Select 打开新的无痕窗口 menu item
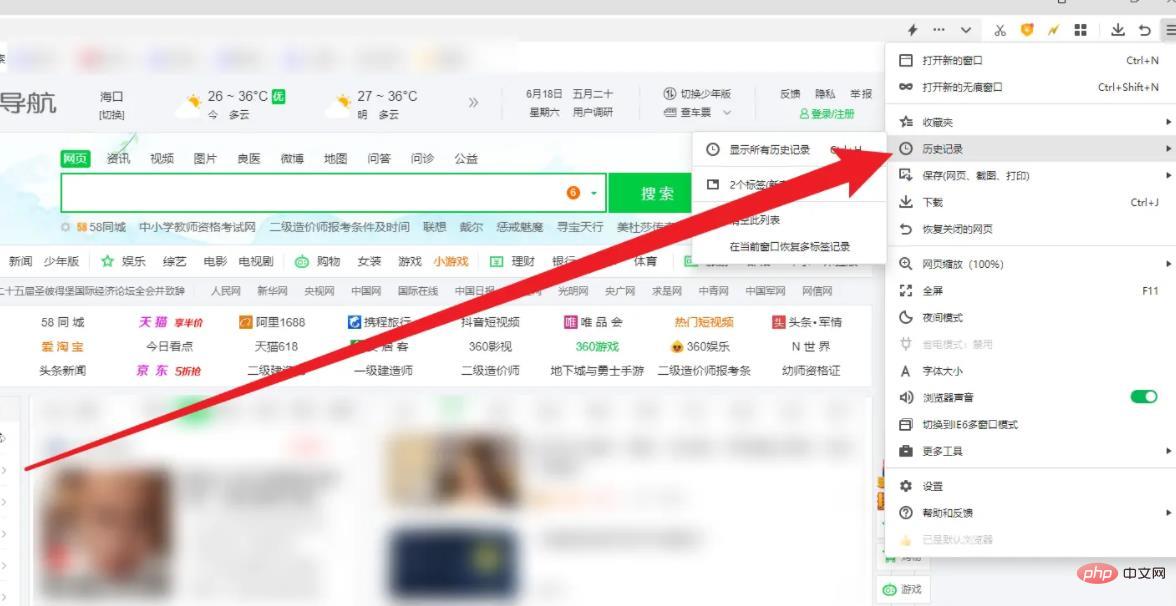 pyautogui.click(x=1030, y=87)
